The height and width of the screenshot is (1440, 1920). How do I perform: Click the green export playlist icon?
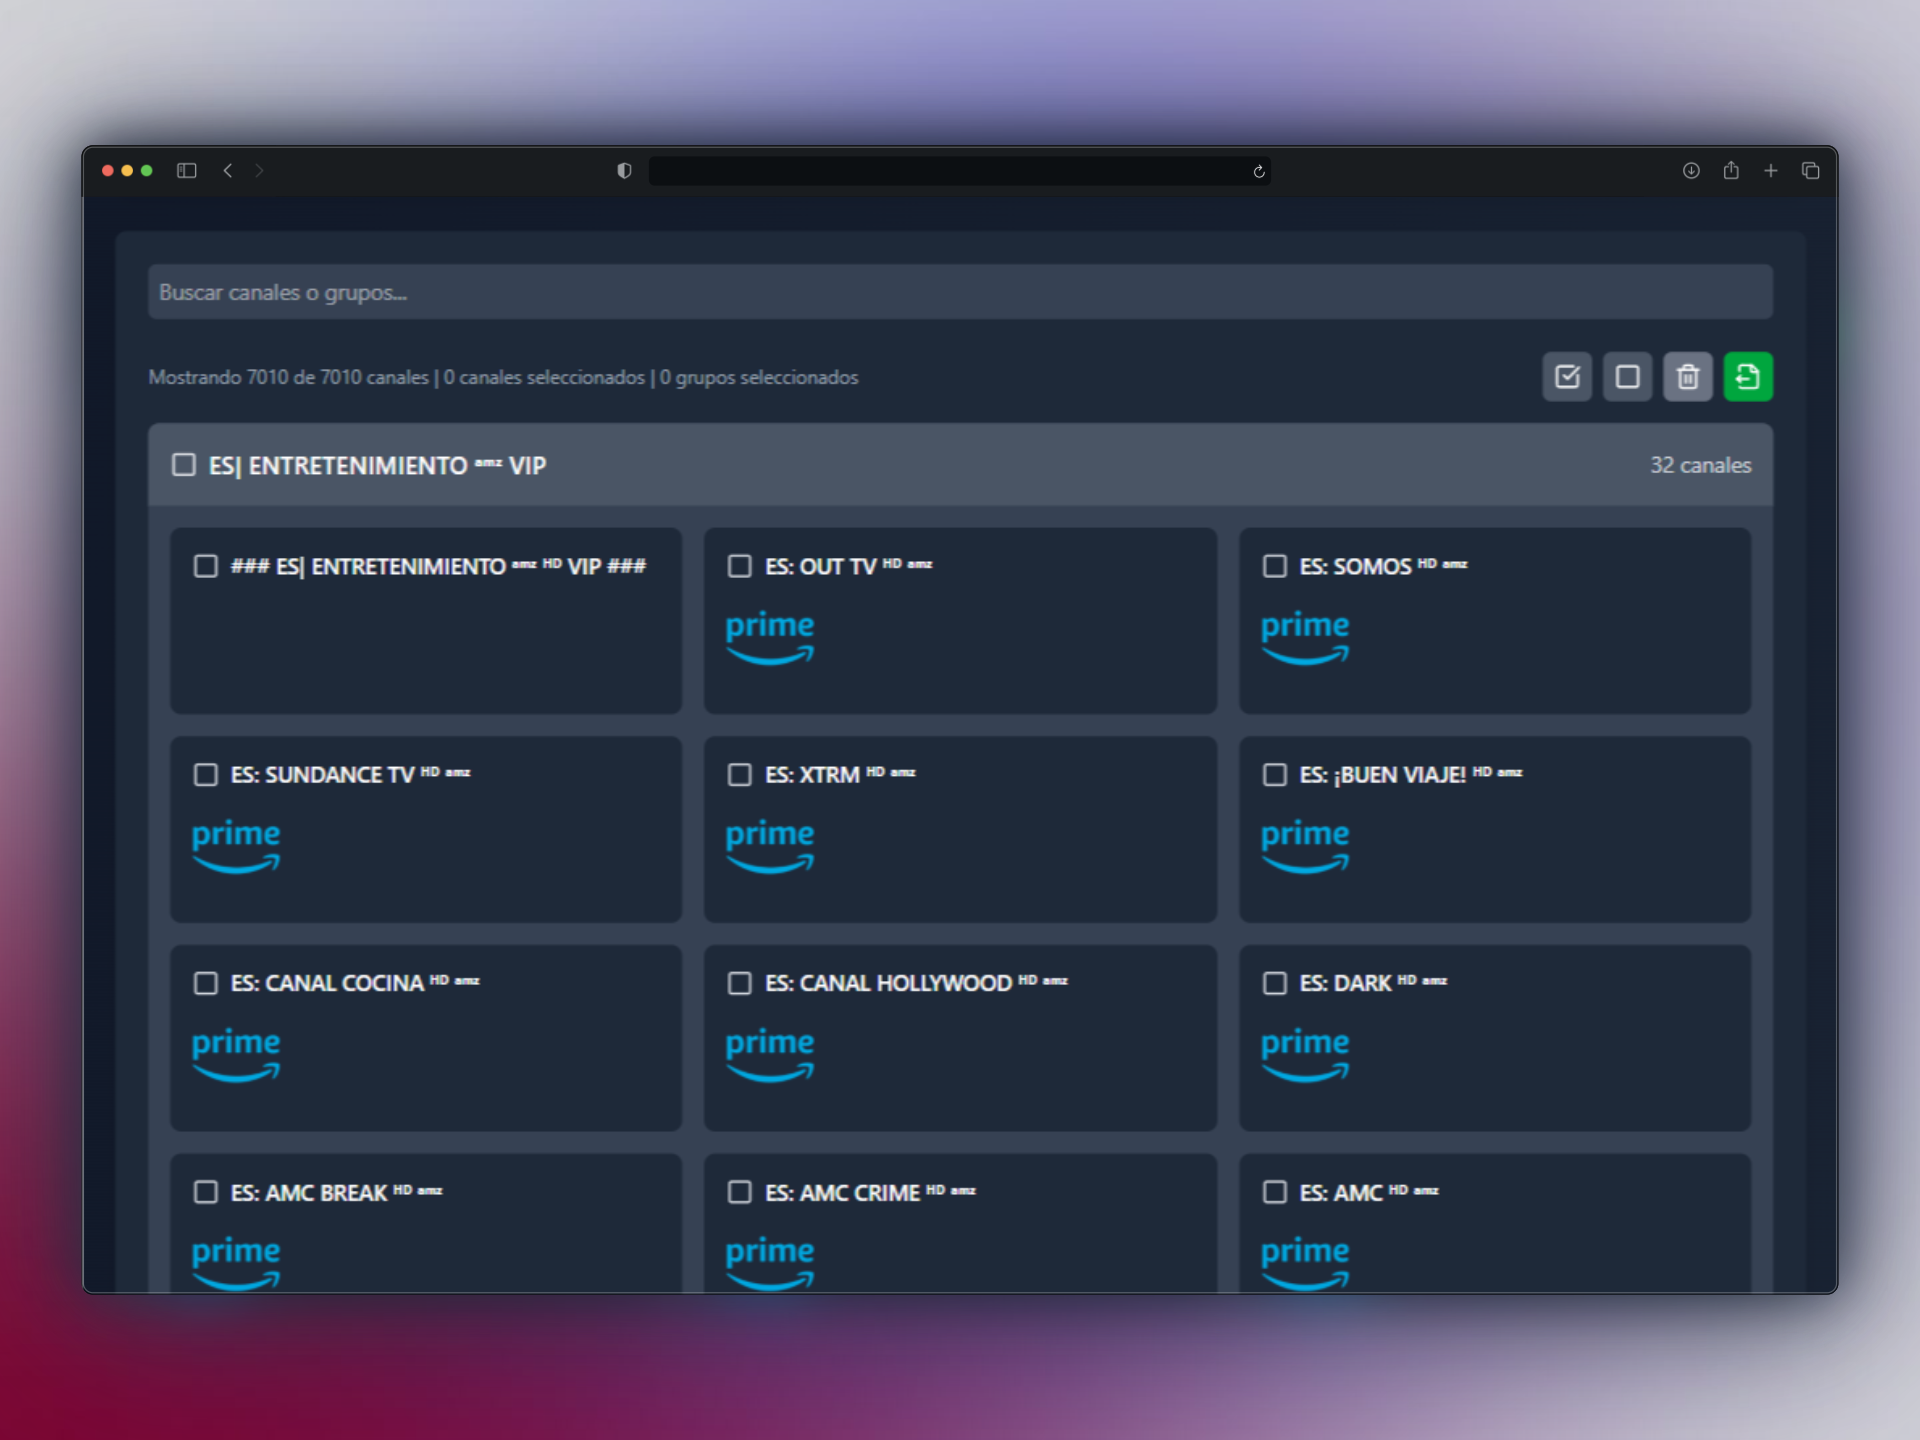click(x=1747, y=377)
